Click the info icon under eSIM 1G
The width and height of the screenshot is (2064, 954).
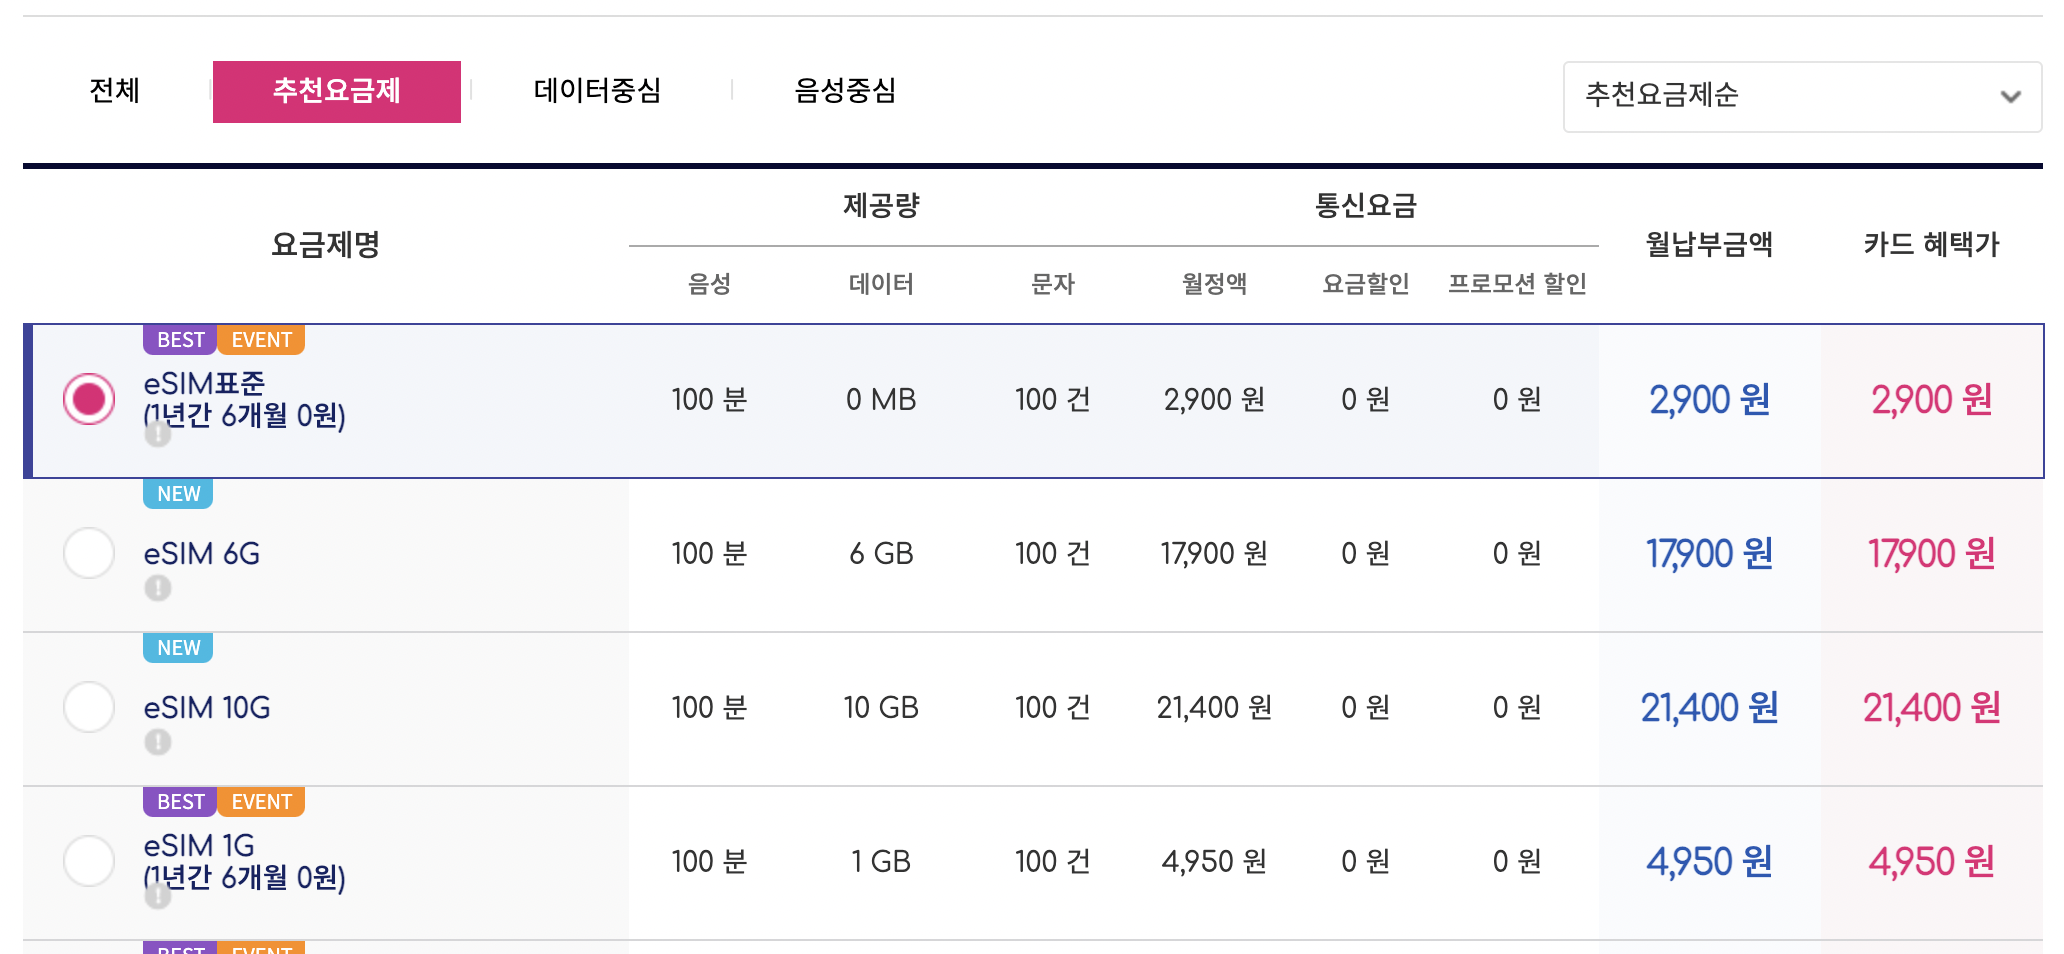(158, 897)
